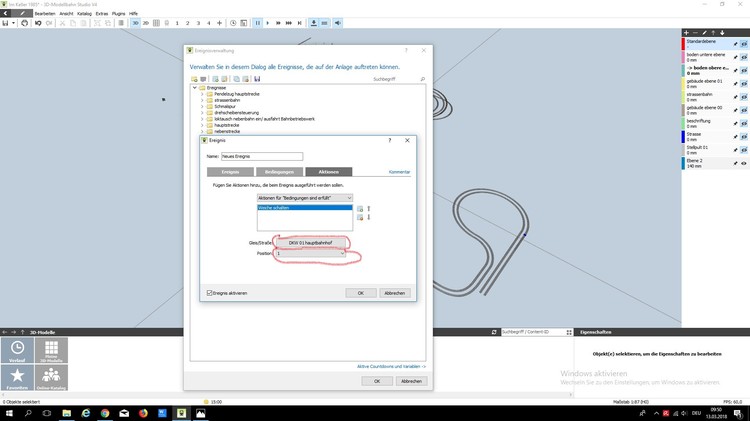Image resolution: width=750 pixels, height=421 pixels.
Task: Click the blue color swatch of Strasse layer
Action: pos(684,136)
